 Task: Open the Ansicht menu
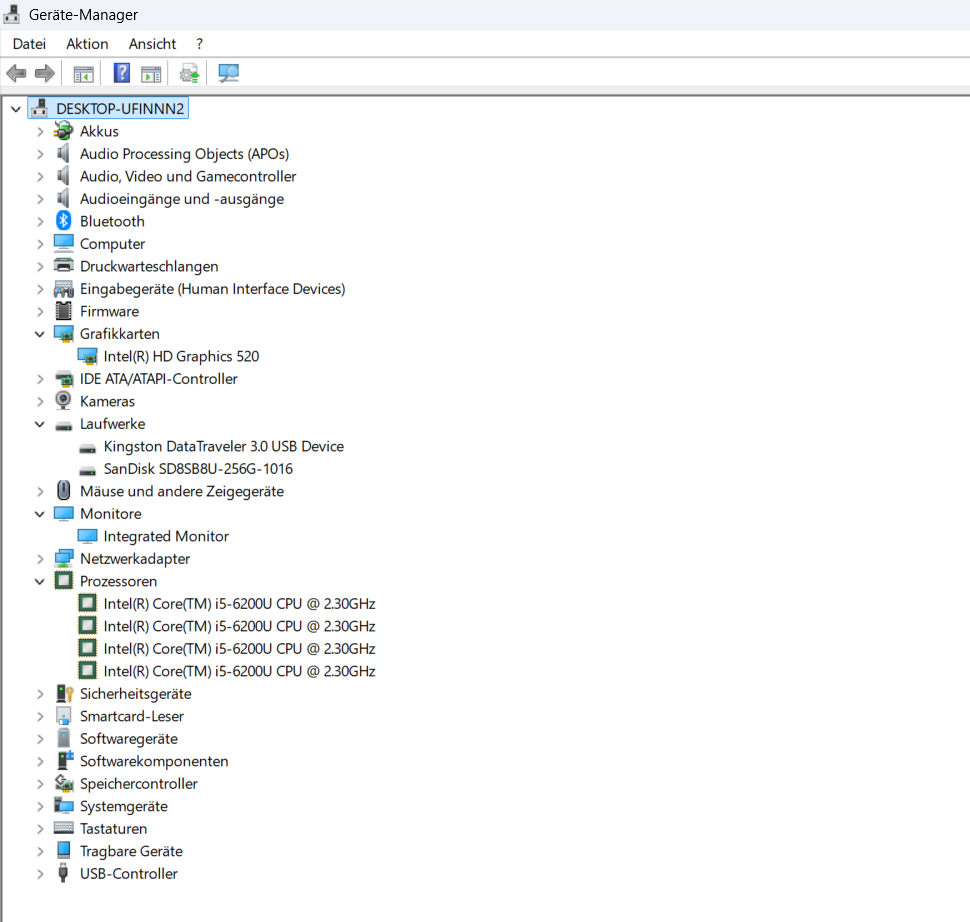pos(152,44)
